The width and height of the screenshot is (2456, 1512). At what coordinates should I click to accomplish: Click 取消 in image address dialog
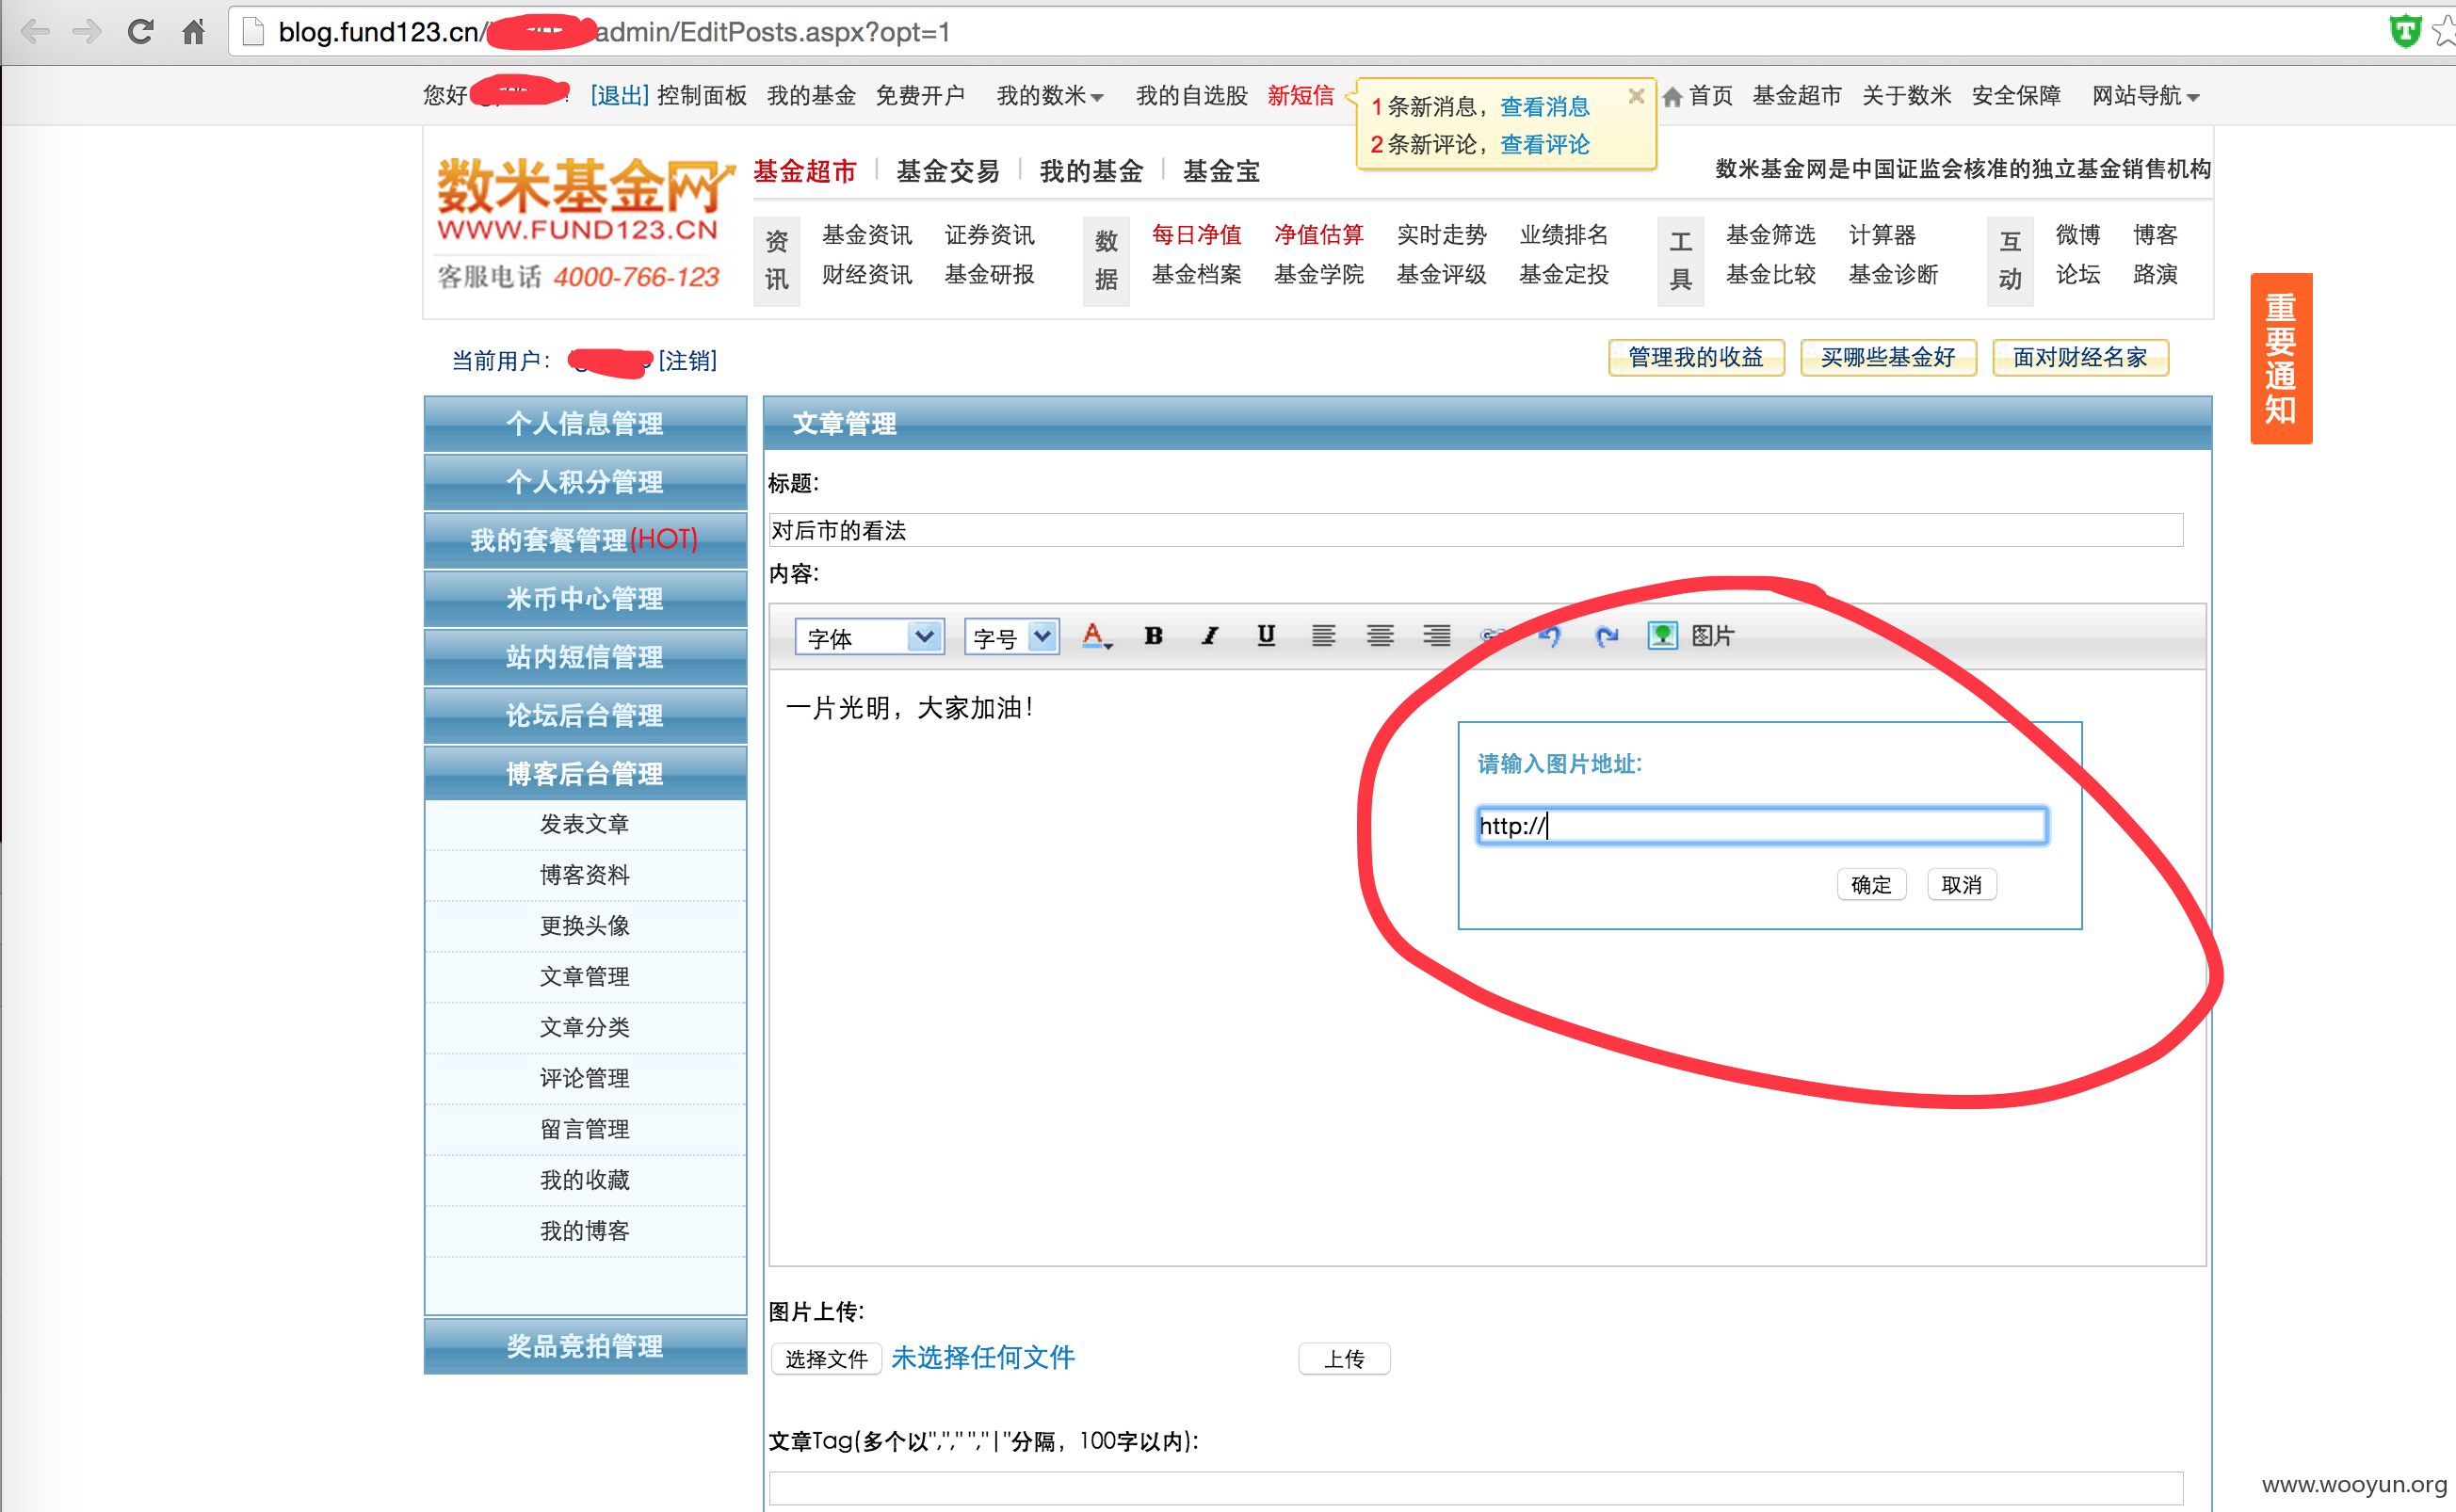tap(1961, 885)
